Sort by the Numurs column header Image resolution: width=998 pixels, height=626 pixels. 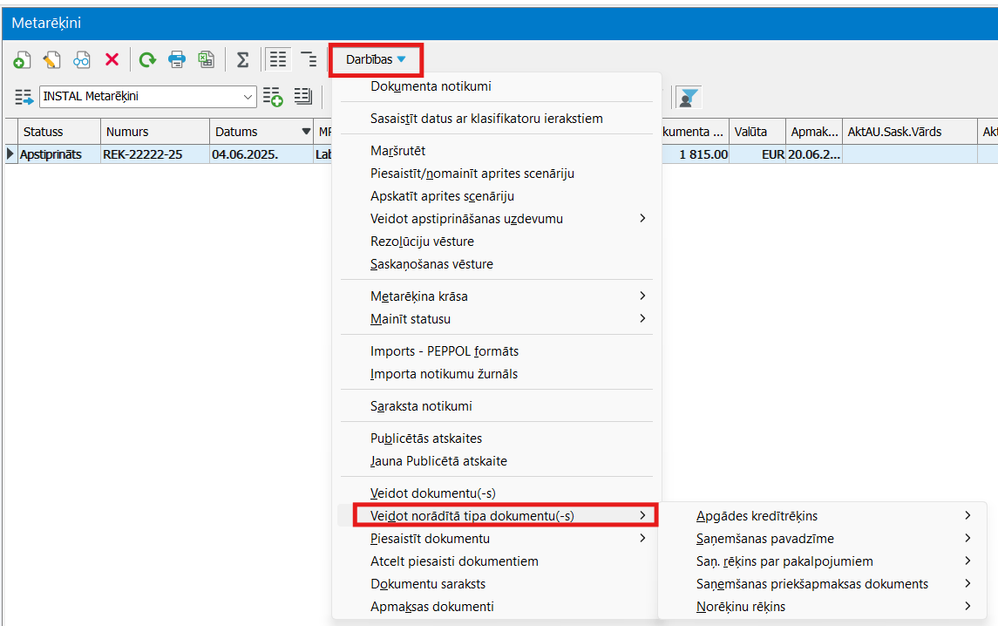point(155,132)
